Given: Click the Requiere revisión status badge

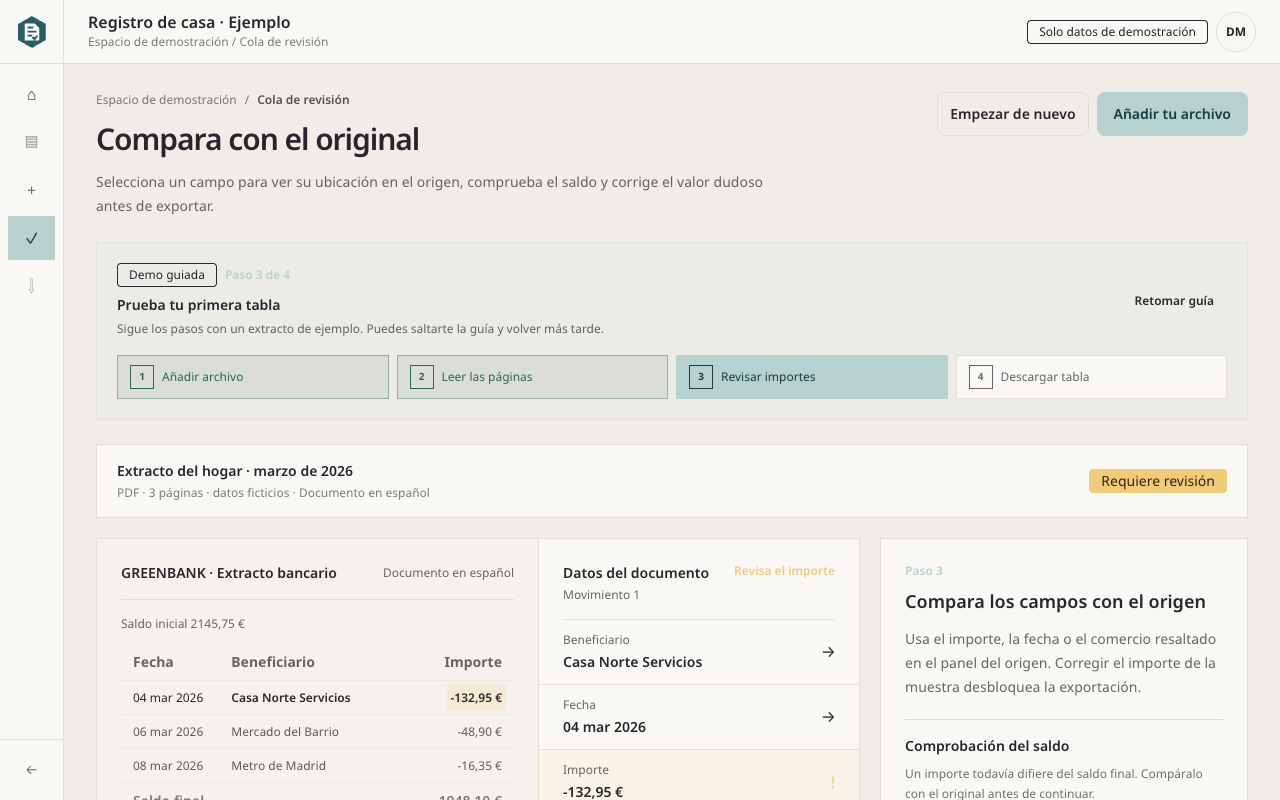Looking at the screenshot, I should [1158, 481].
